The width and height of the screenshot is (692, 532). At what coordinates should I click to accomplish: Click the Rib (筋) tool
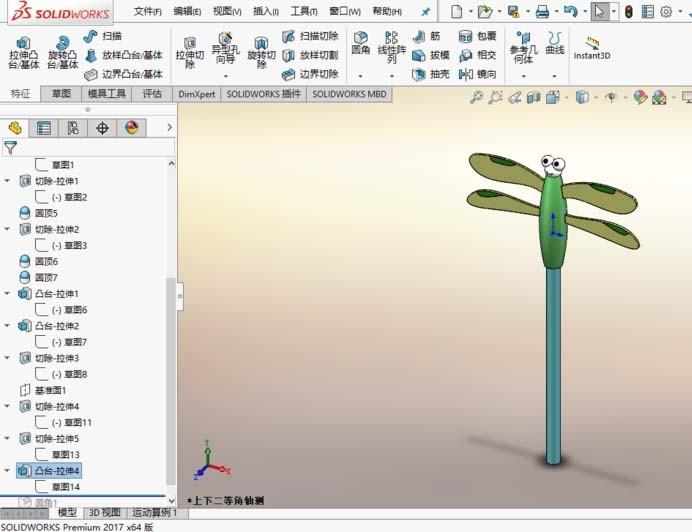(x=426, y=36)
